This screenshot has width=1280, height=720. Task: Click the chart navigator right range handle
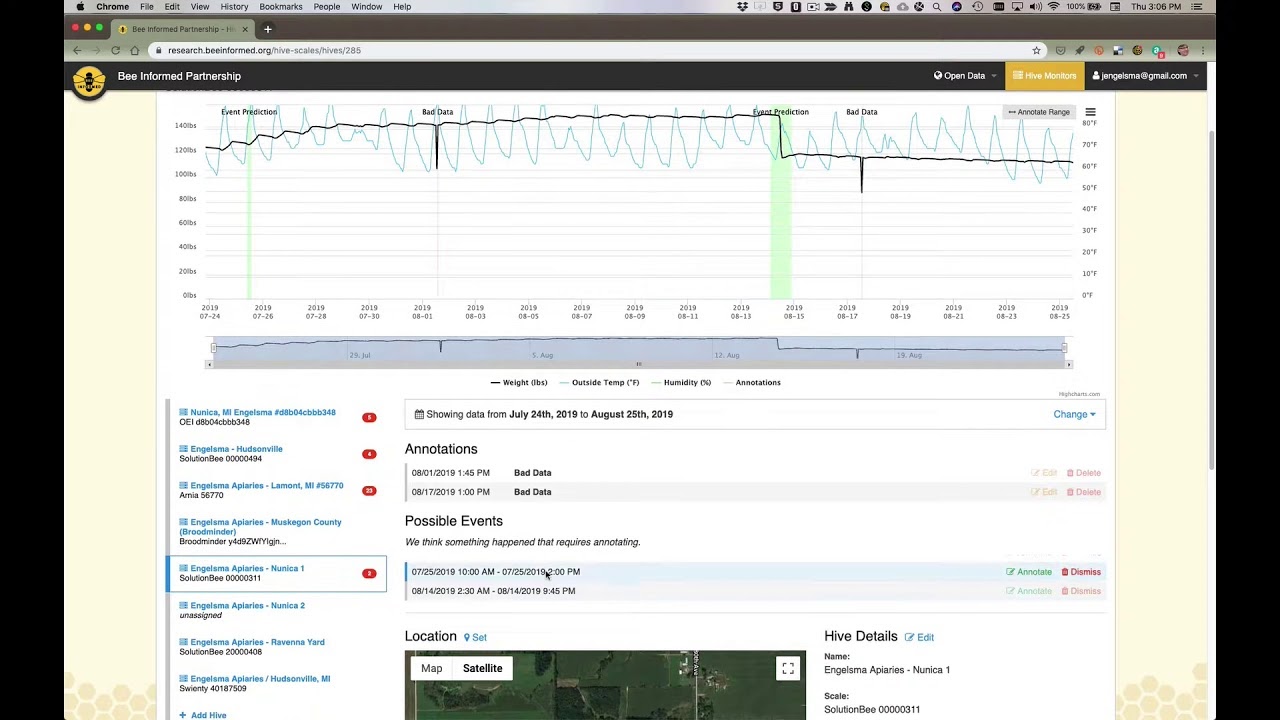coord(1065,348)
